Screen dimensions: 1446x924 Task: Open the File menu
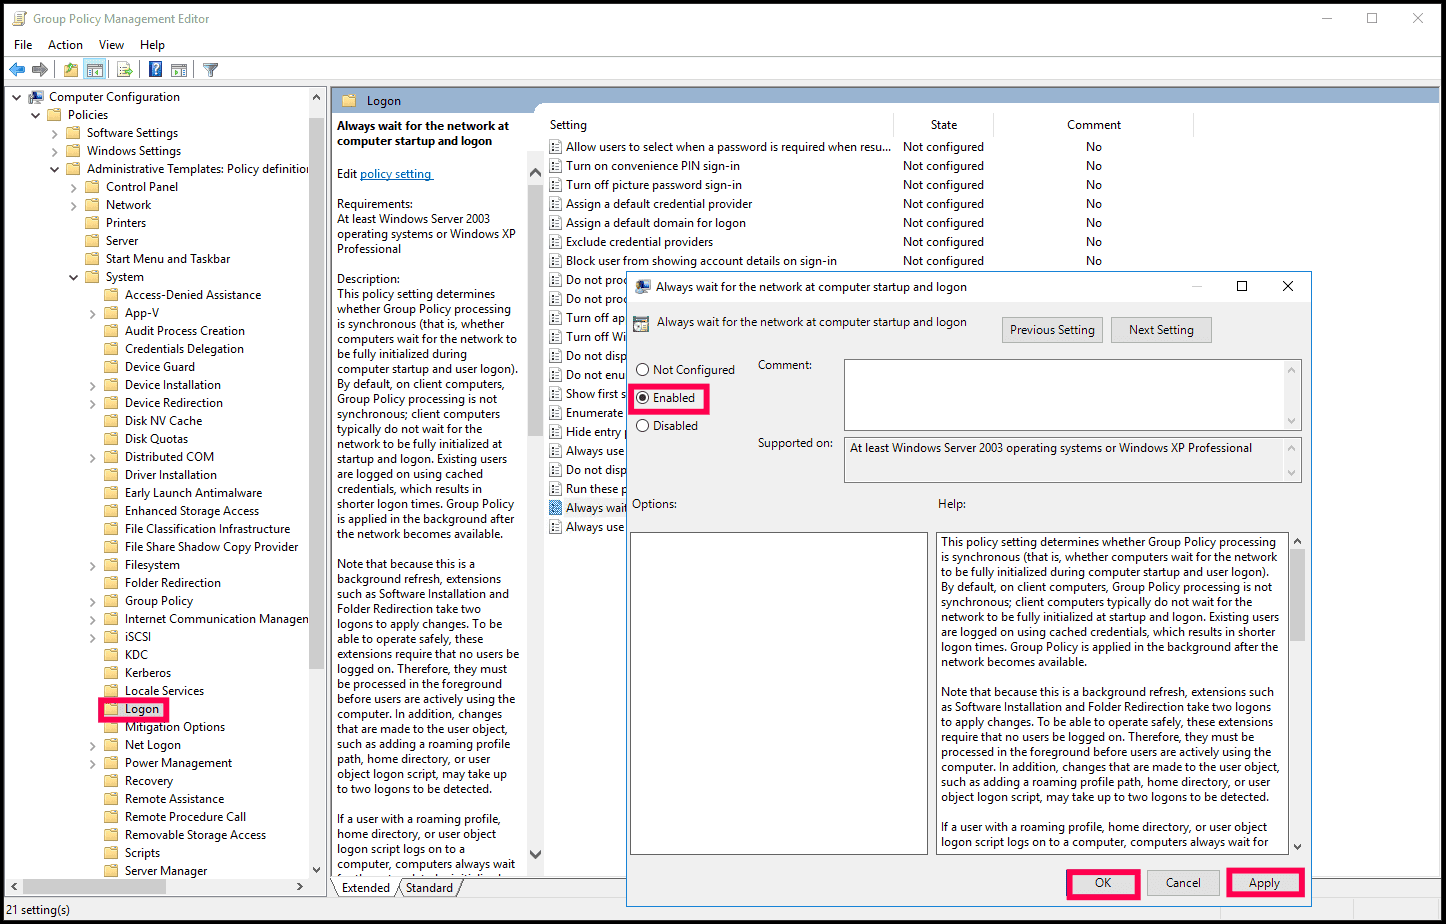tap(23, 45)
